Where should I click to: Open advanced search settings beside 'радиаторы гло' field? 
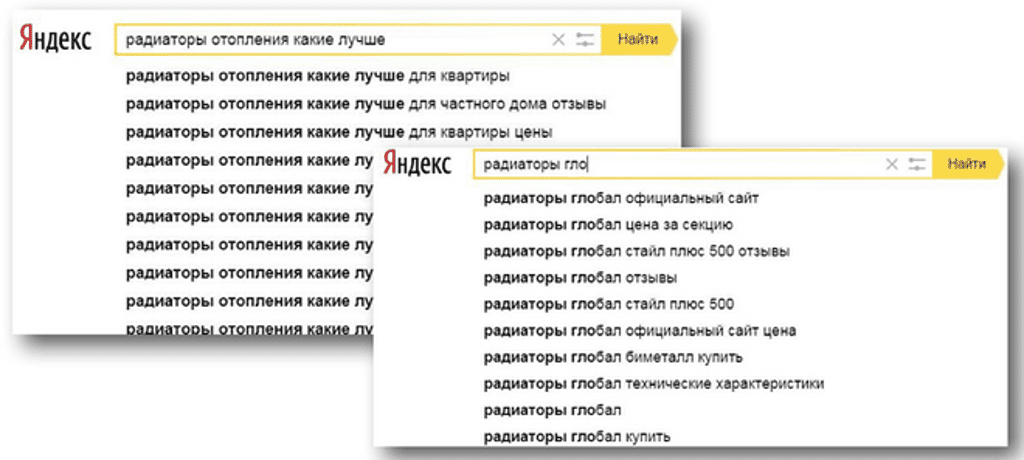click(x=918, y=165)
